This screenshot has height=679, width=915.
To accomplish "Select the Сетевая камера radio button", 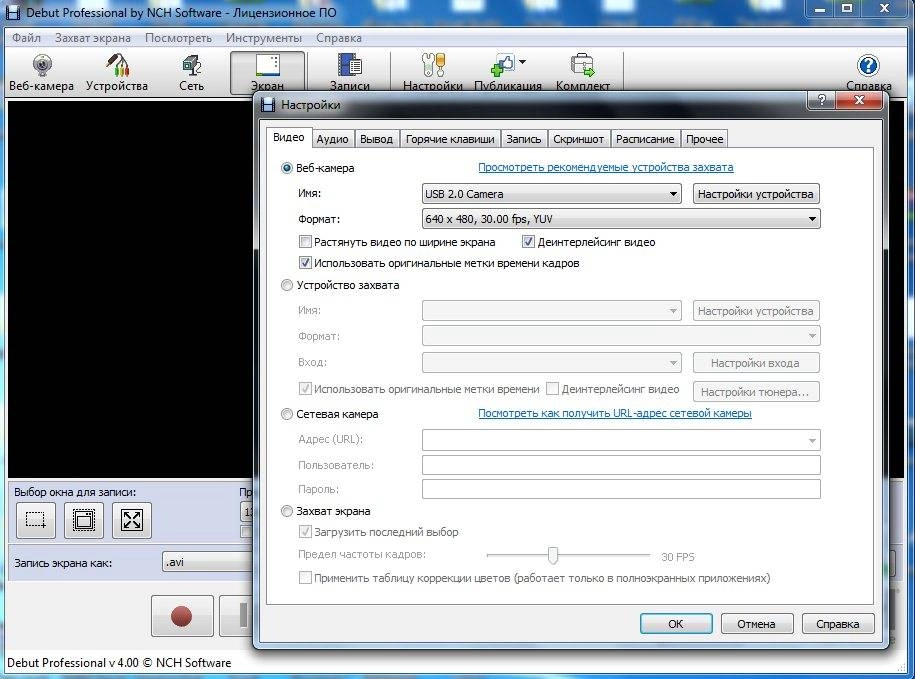I will pos(287,414).
